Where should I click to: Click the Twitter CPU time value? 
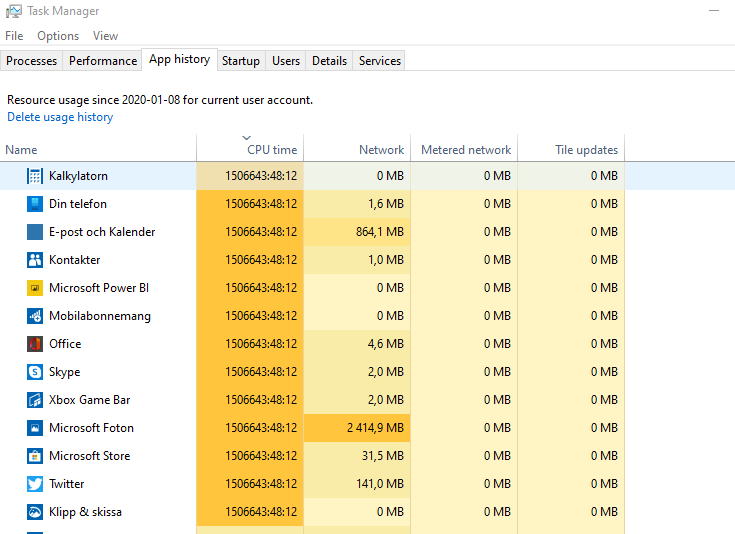coord(261,484)
